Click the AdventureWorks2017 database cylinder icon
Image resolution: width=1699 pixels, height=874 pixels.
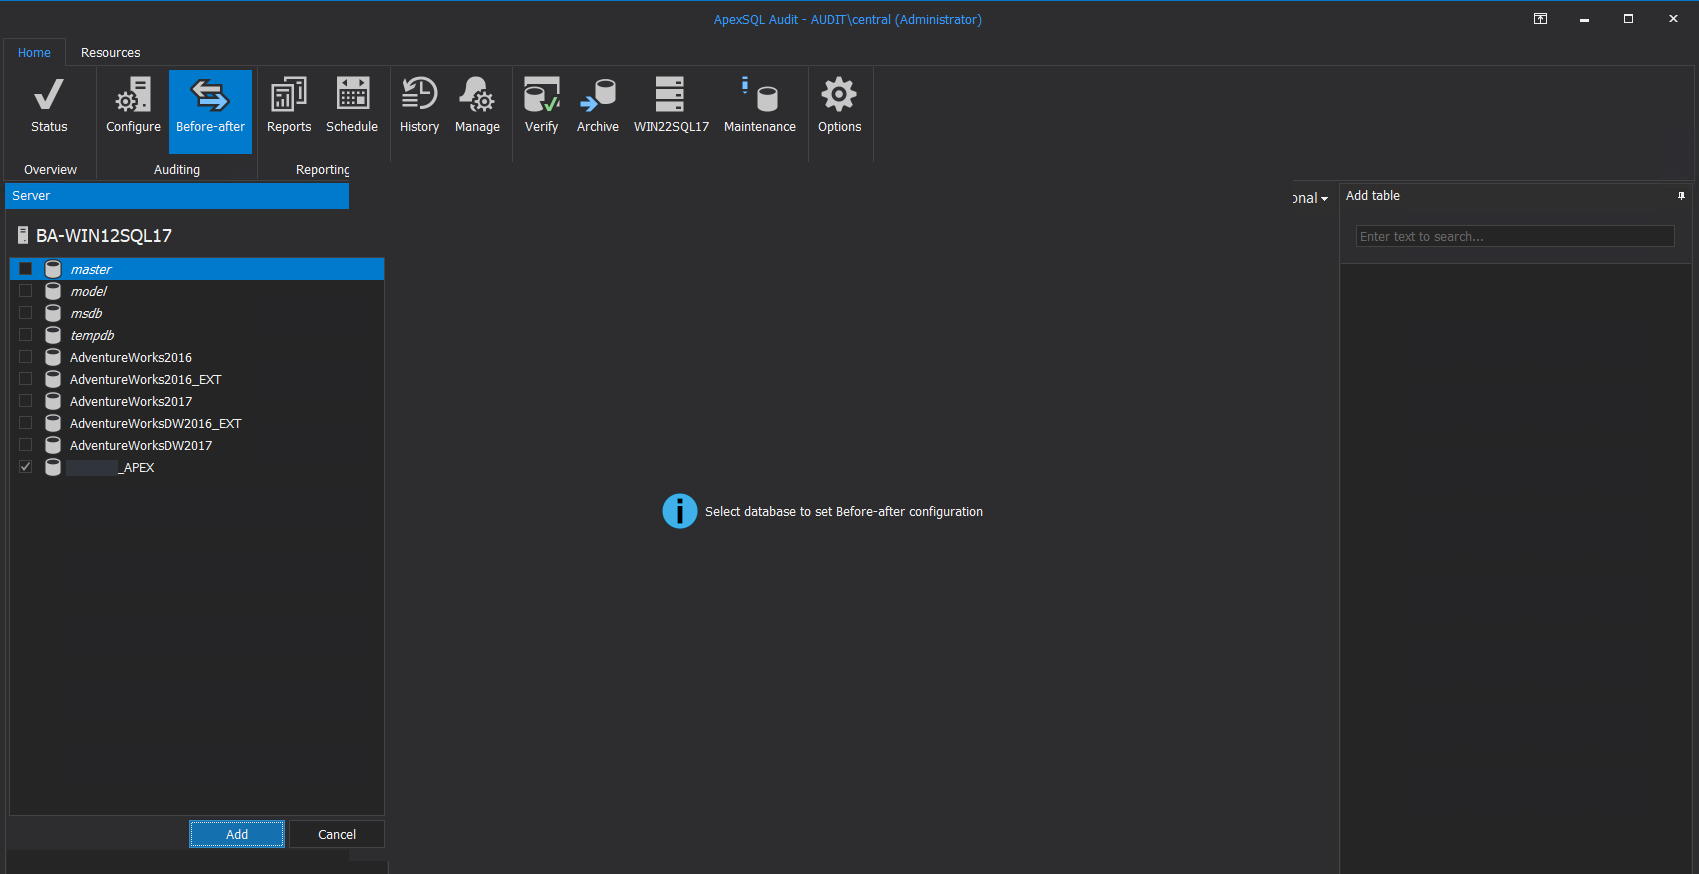click(x=53, y=401)
